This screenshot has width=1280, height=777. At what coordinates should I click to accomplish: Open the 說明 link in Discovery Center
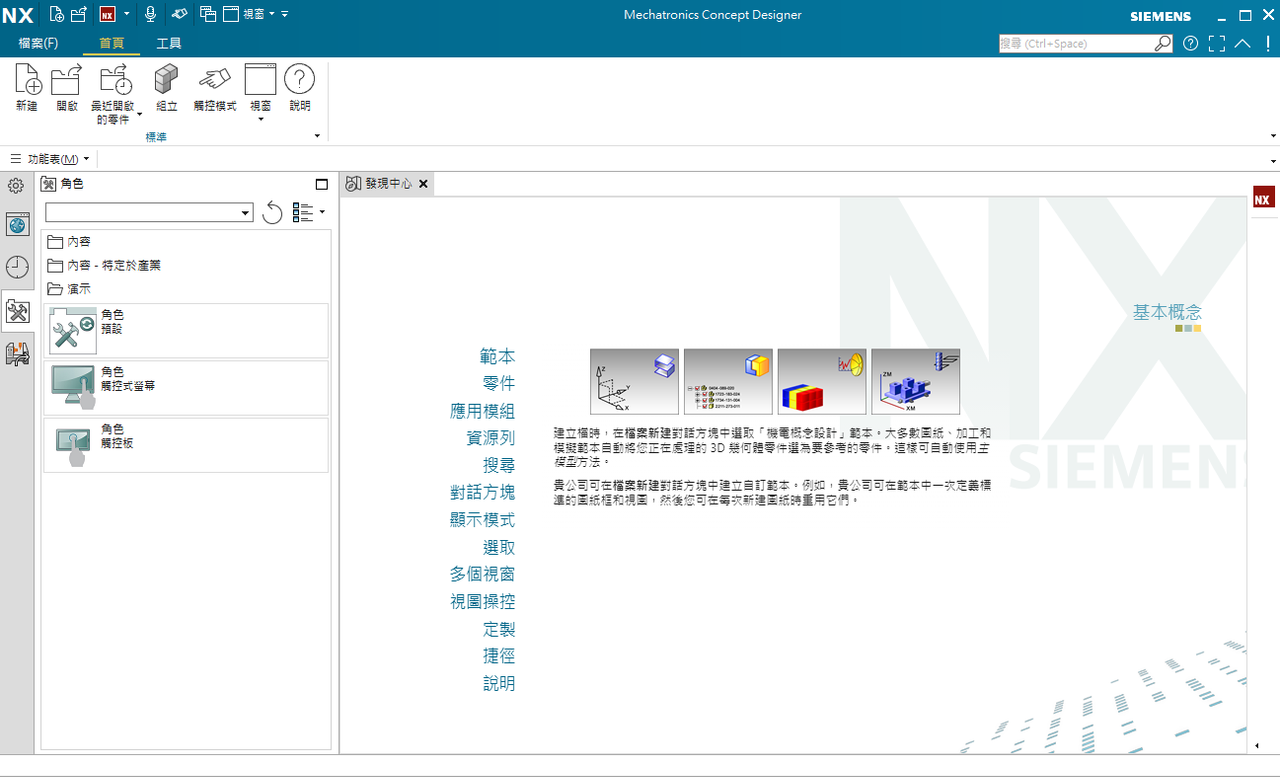click(x=499, y=683)
